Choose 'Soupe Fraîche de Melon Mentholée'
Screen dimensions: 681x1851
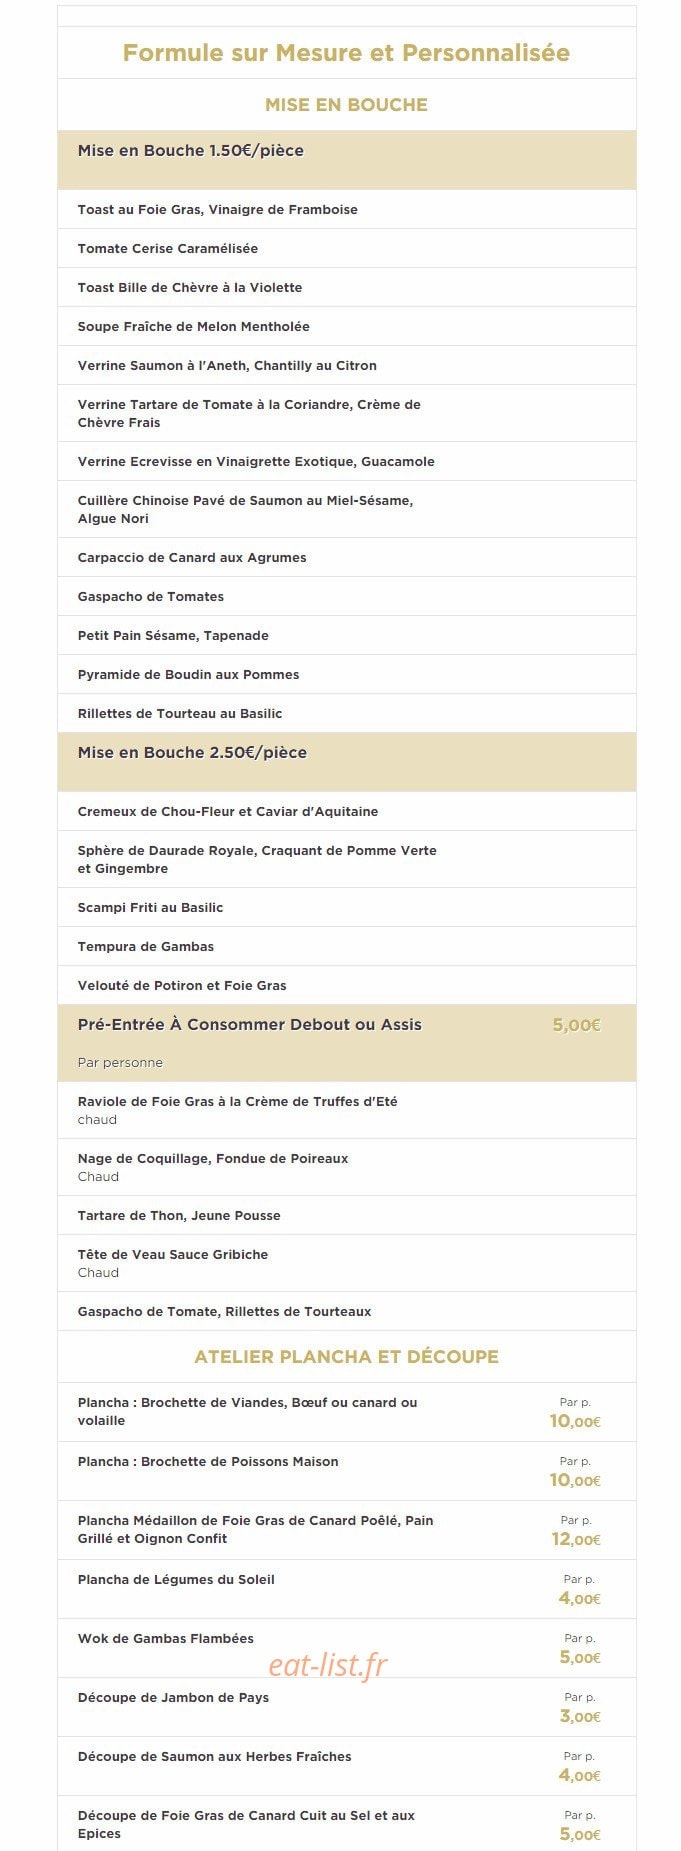(194, 327)
